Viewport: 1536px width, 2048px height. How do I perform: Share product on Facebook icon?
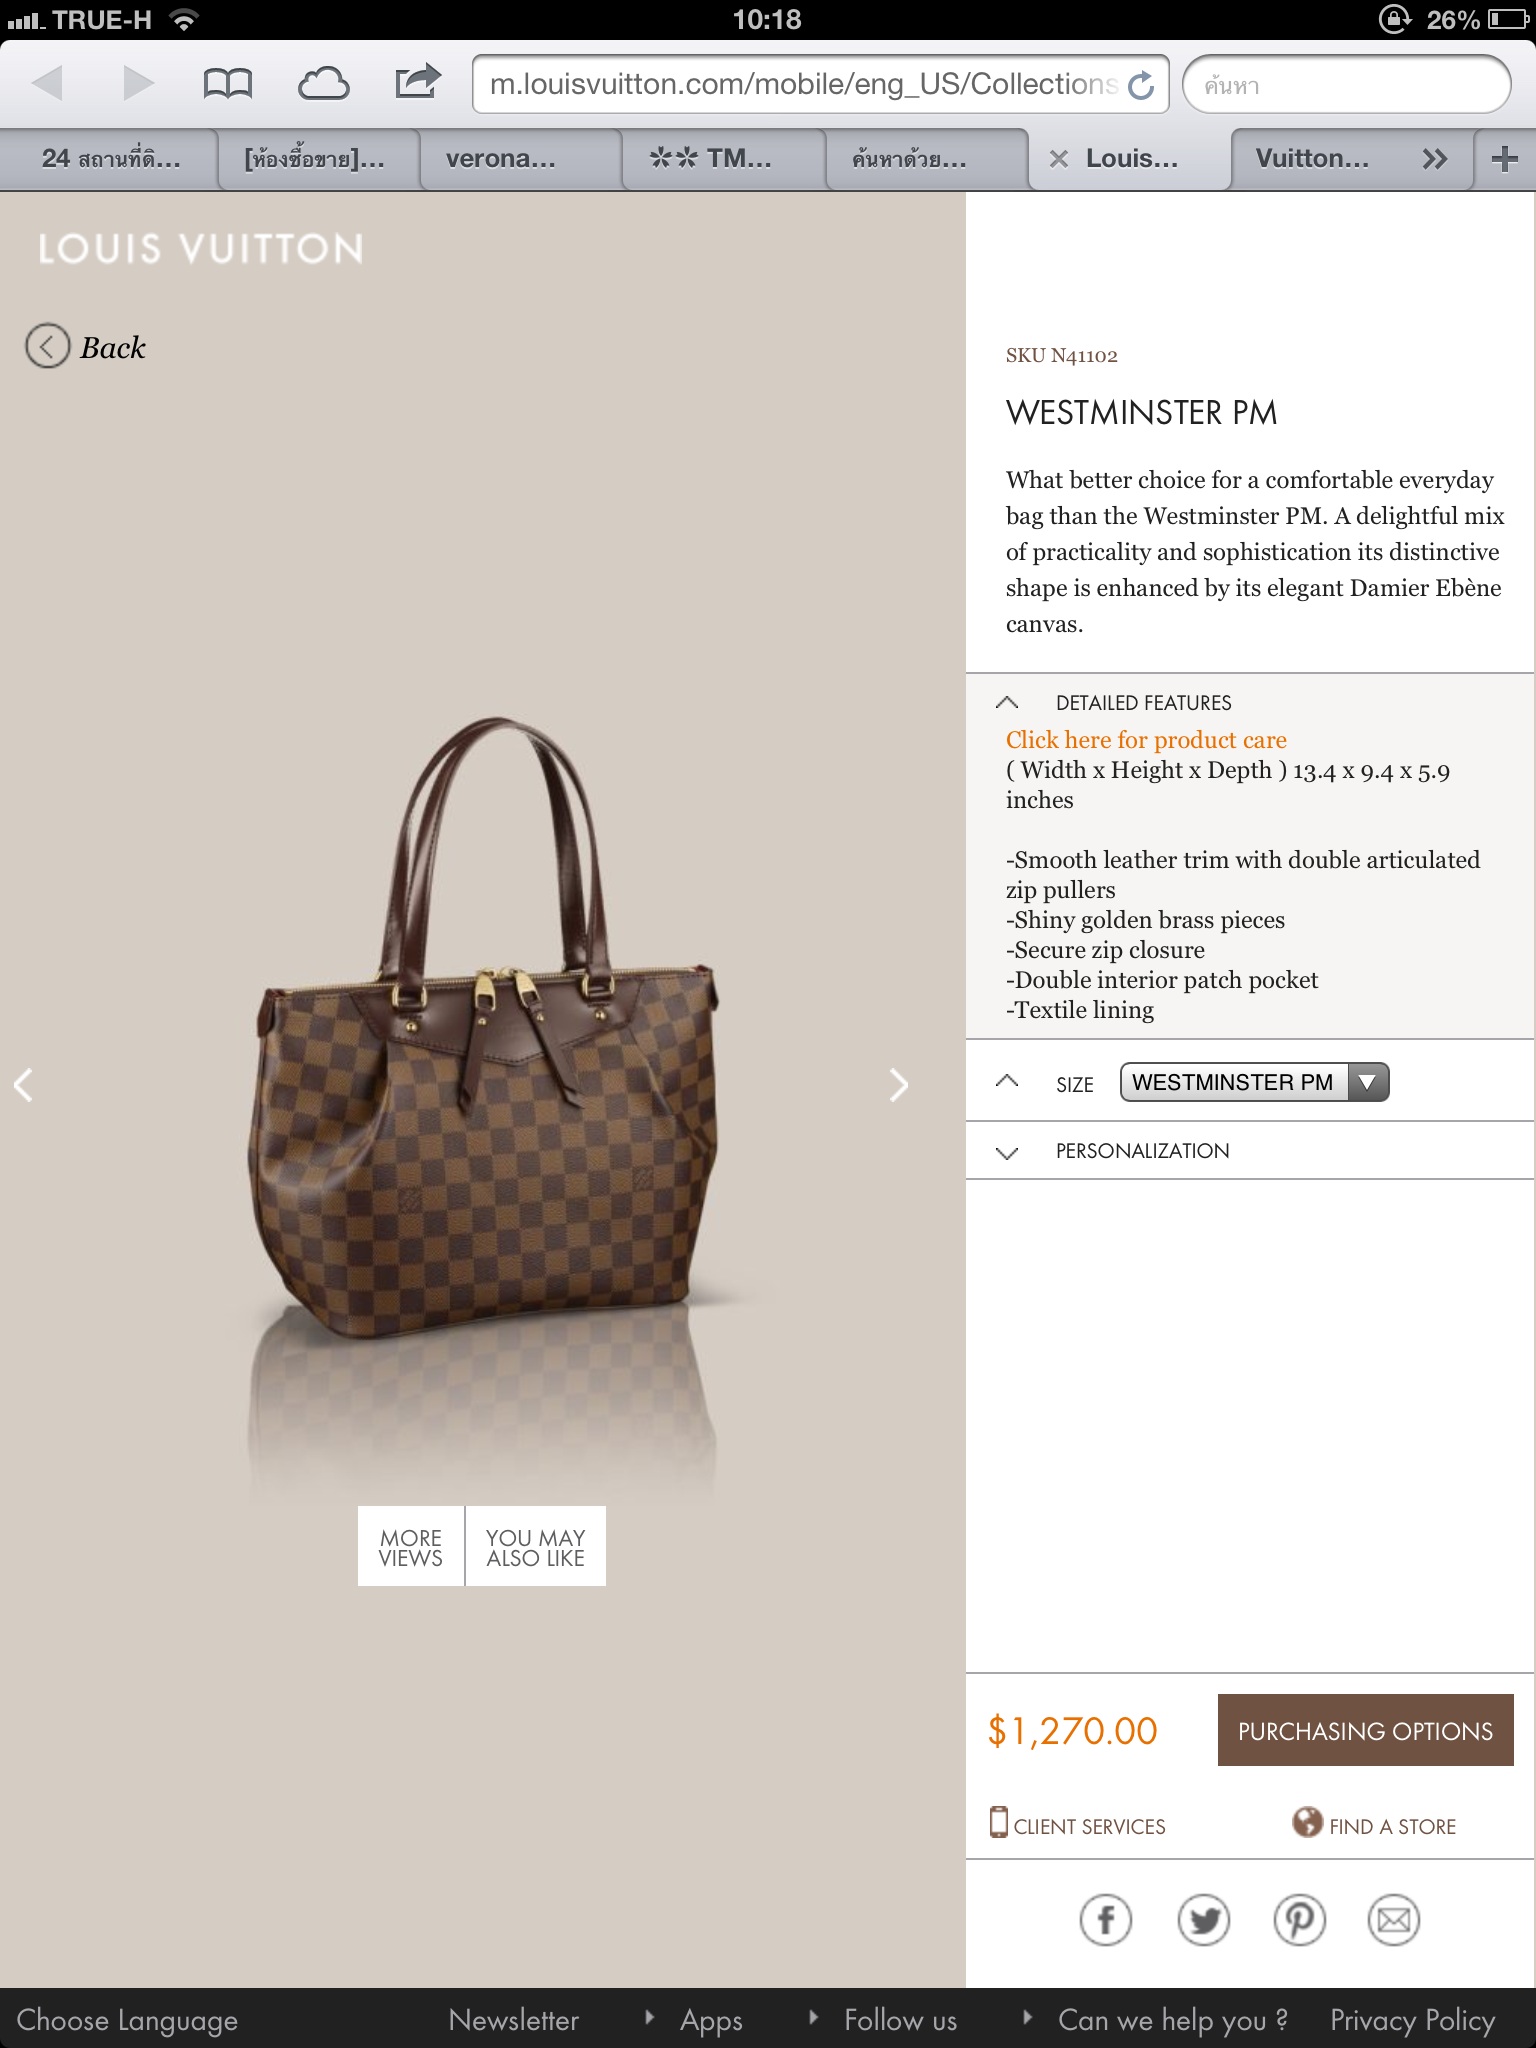pos(1106,1920)
